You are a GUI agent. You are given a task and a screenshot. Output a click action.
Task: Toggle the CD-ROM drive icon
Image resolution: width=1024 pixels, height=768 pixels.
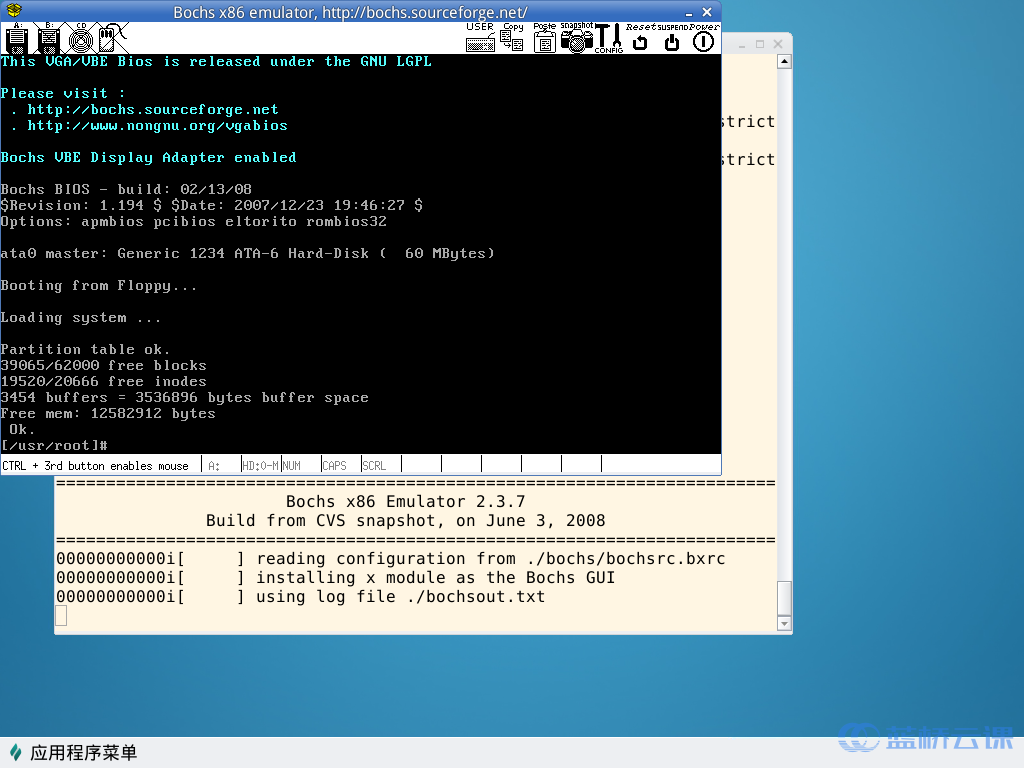pos(81,39)
